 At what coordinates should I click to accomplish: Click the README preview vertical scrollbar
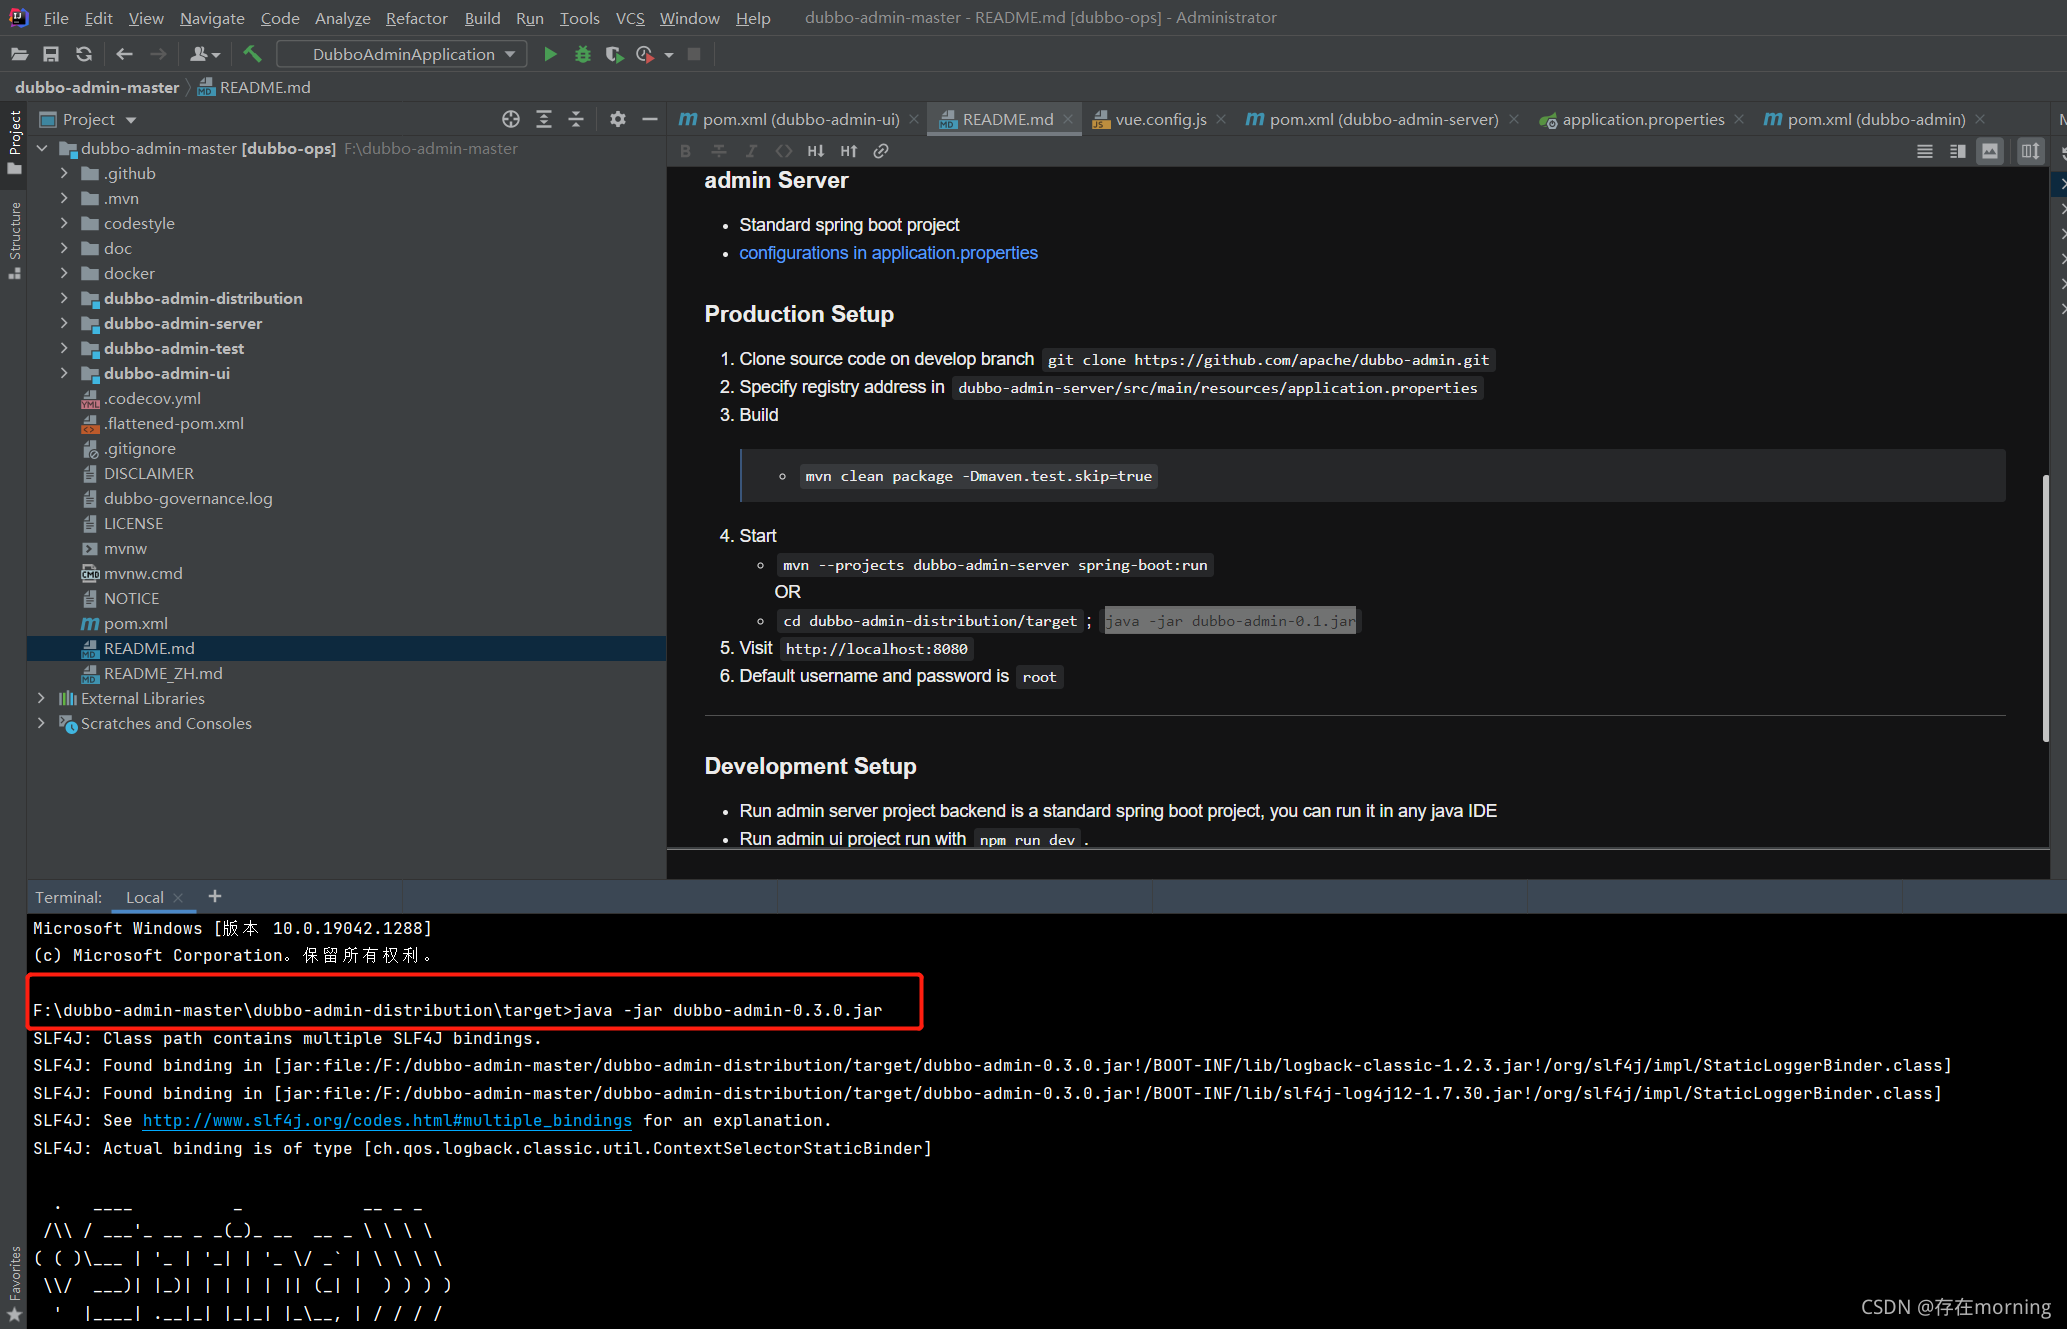(x=2045, y=610)
